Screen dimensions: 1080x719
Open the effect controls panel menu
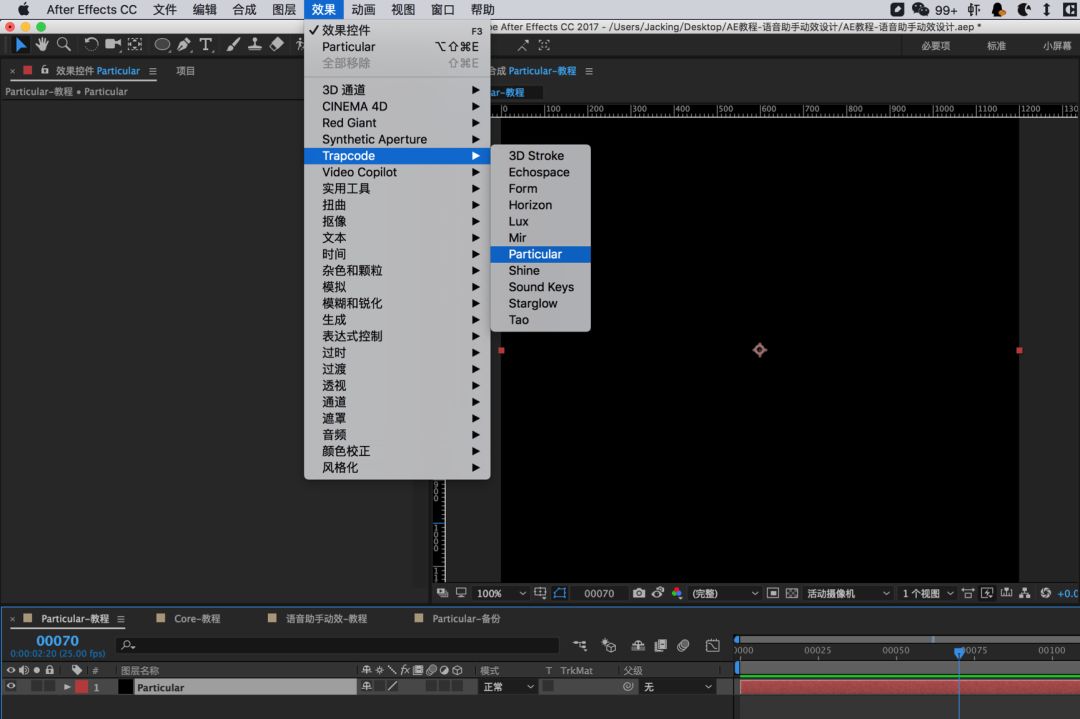click(152, 71)
